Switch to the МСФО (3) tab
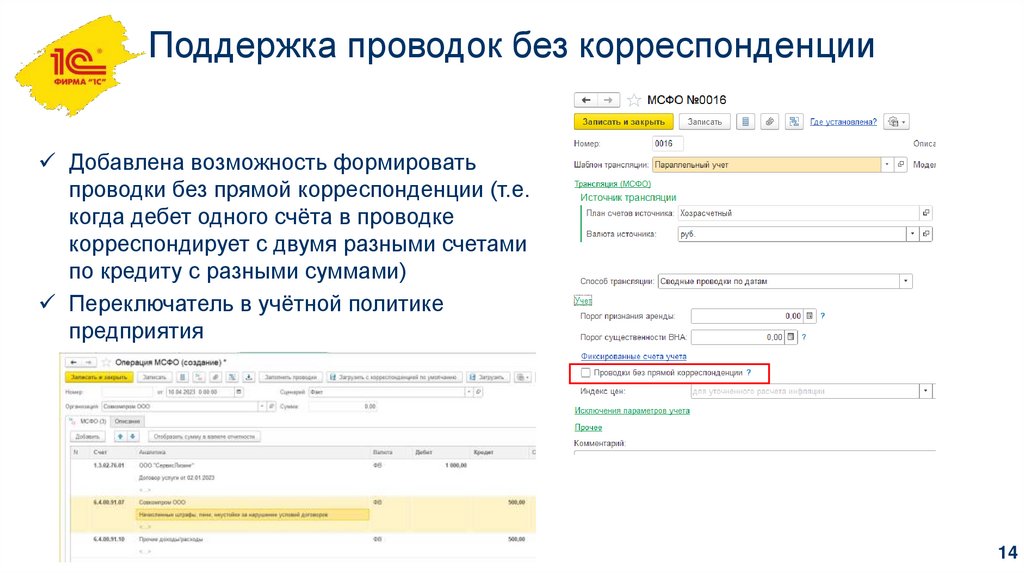This screenshot has width=1024, height=574. tap(88, 421)
